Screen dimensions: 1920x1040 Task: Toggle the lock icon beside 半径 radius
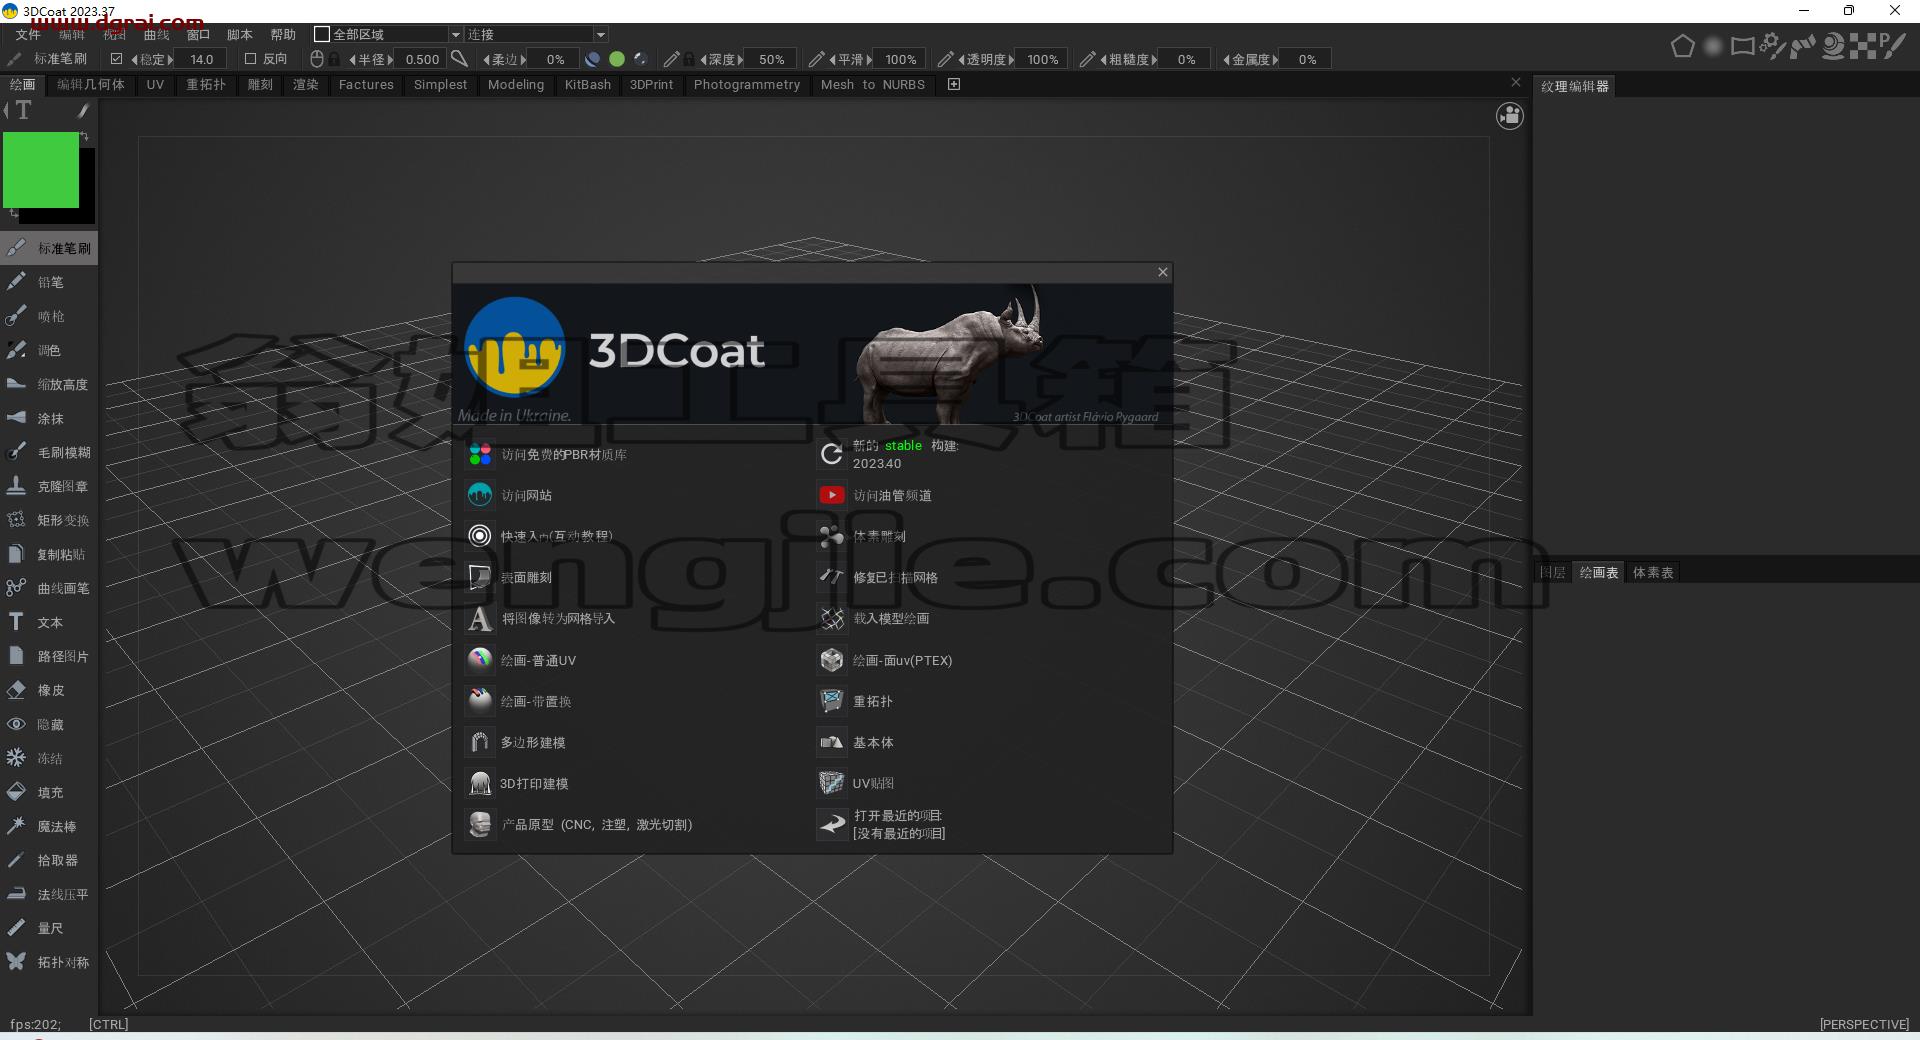[x=334, y=59]
